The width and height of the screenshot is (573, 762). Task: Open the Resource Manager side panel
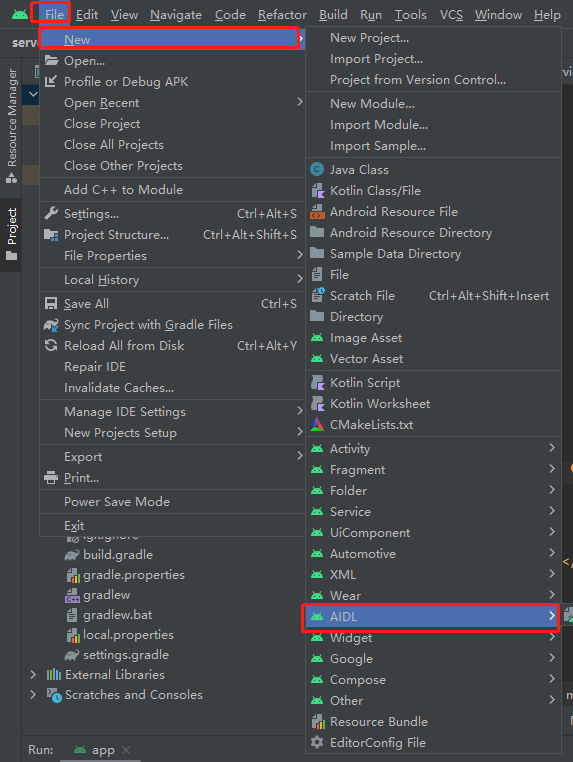point(11,125)
